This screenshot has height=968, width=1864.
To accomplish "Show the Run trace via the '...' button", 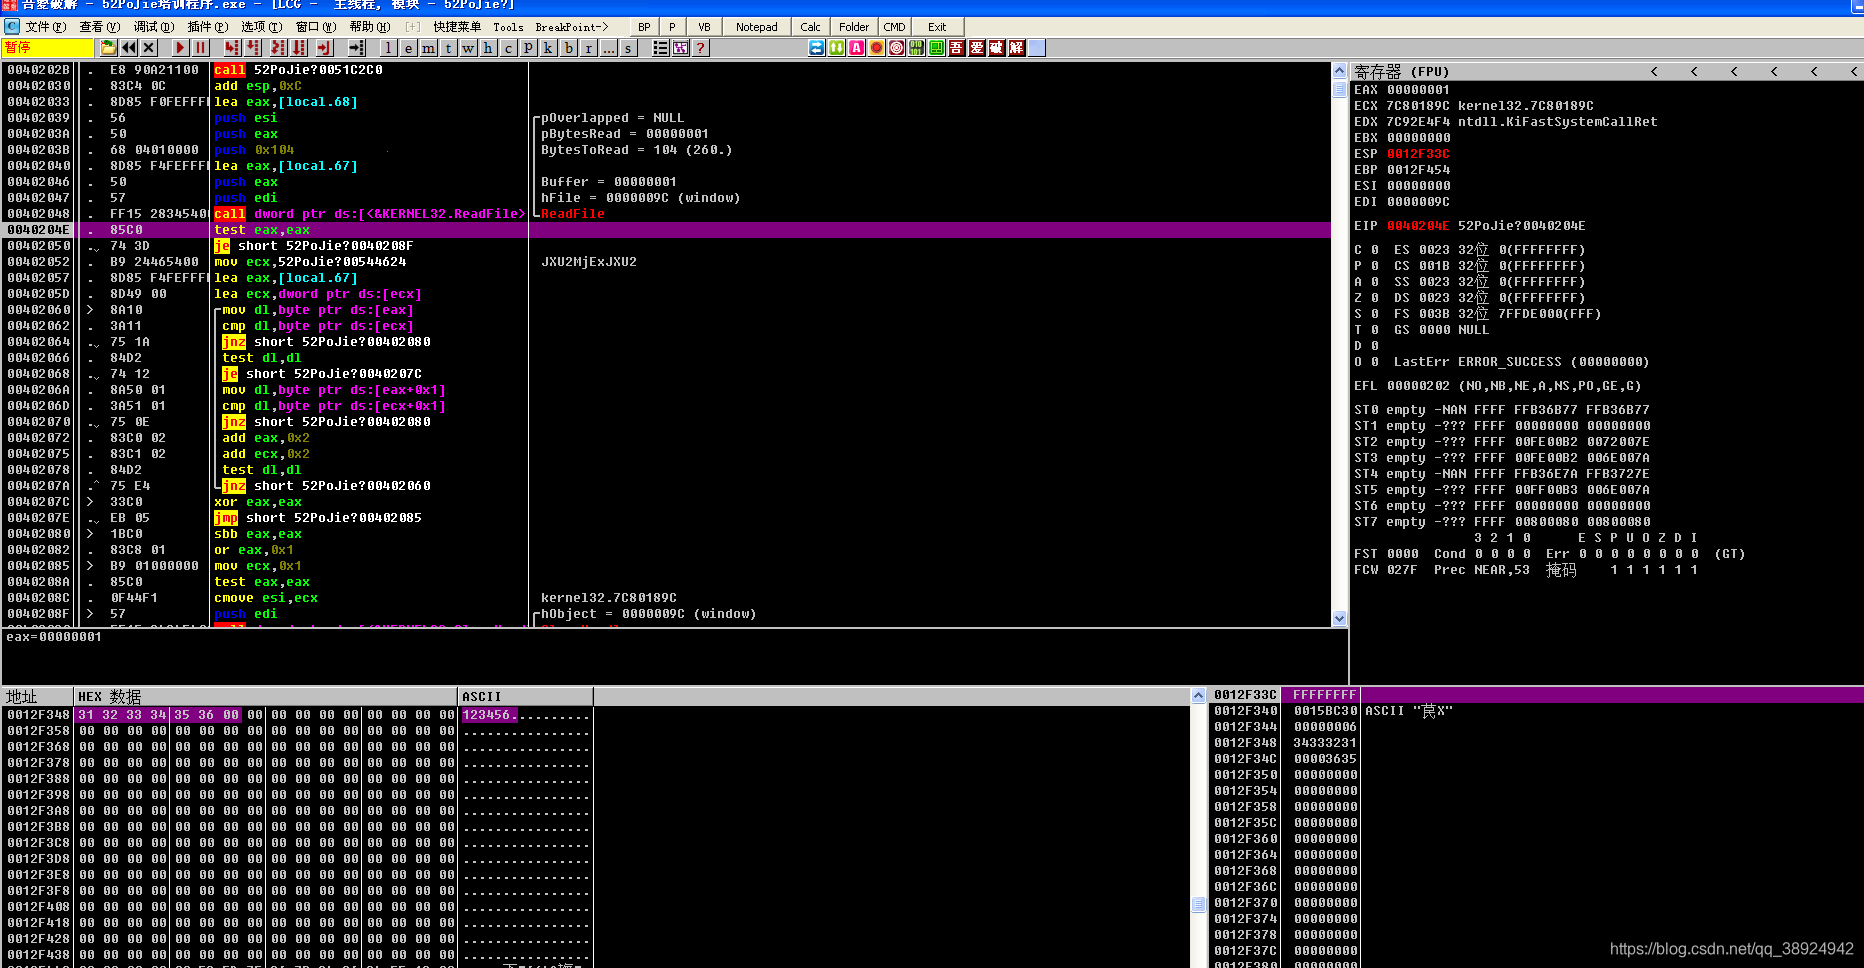I will (x=609, y=48).
